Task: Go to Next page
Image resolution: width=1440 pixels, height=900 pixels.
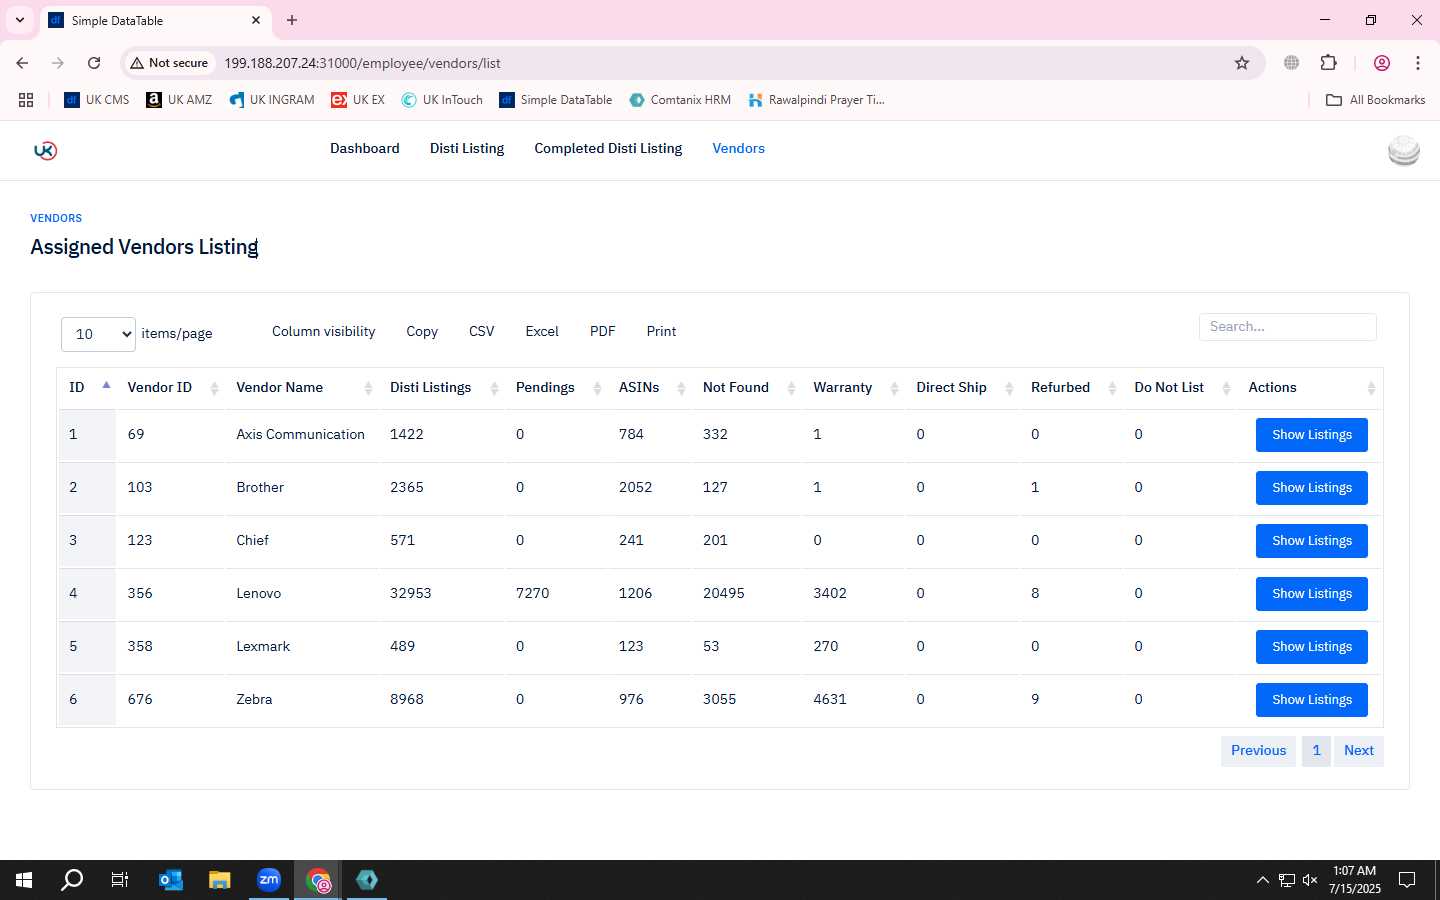Action: (1359, 751)
